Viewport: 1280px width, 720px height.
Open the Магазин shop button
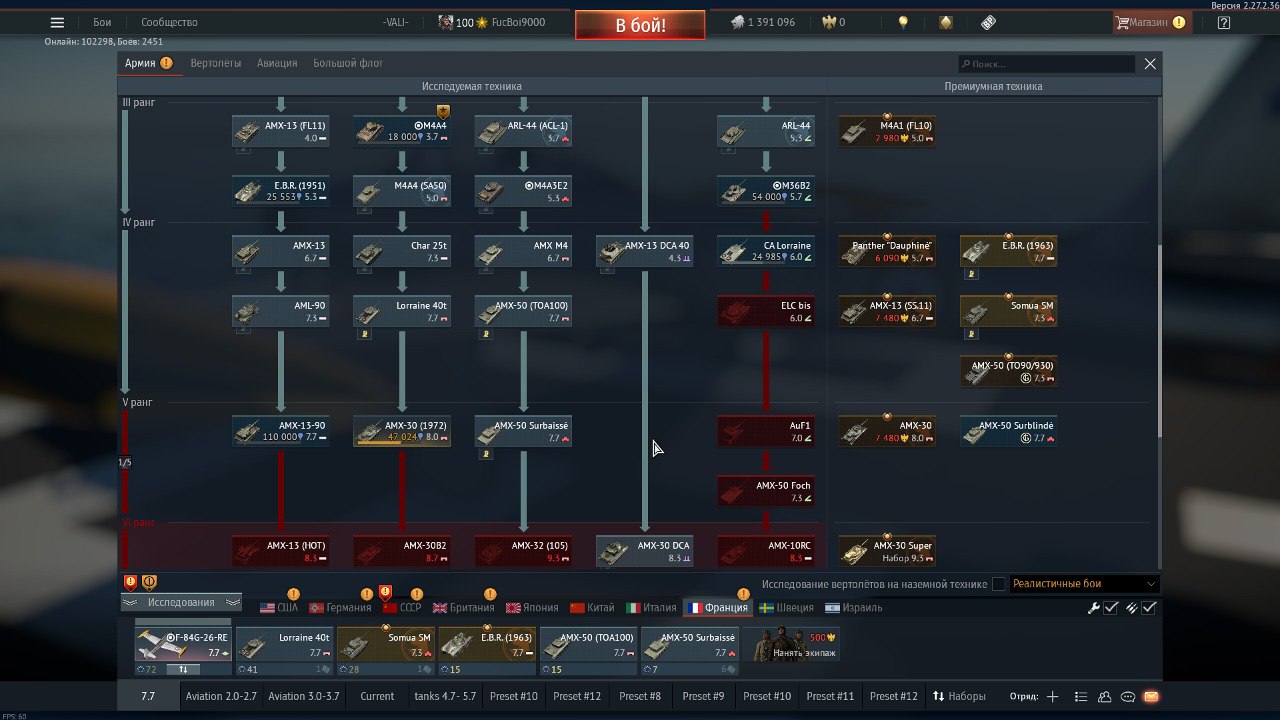pos(1150,22)
